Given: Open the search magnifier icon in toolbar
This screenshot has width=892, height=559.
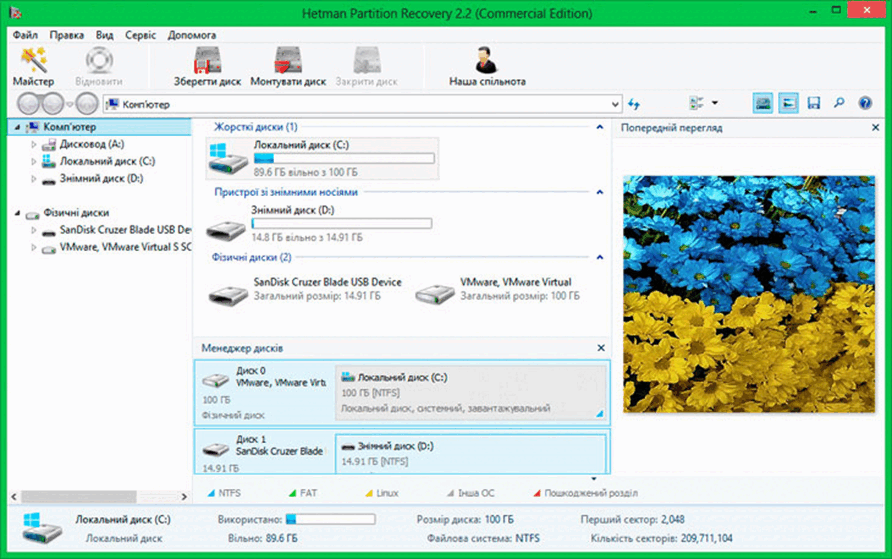Looking at the screenshot, I should pyautogui.click(x=839, y=103).
